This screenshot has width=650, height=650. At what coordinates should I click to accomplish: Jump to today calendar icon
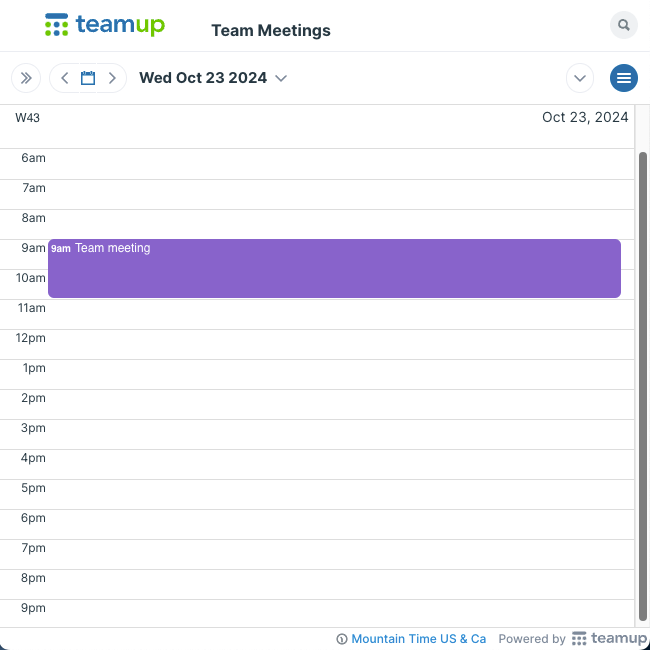tap(88, 78)
